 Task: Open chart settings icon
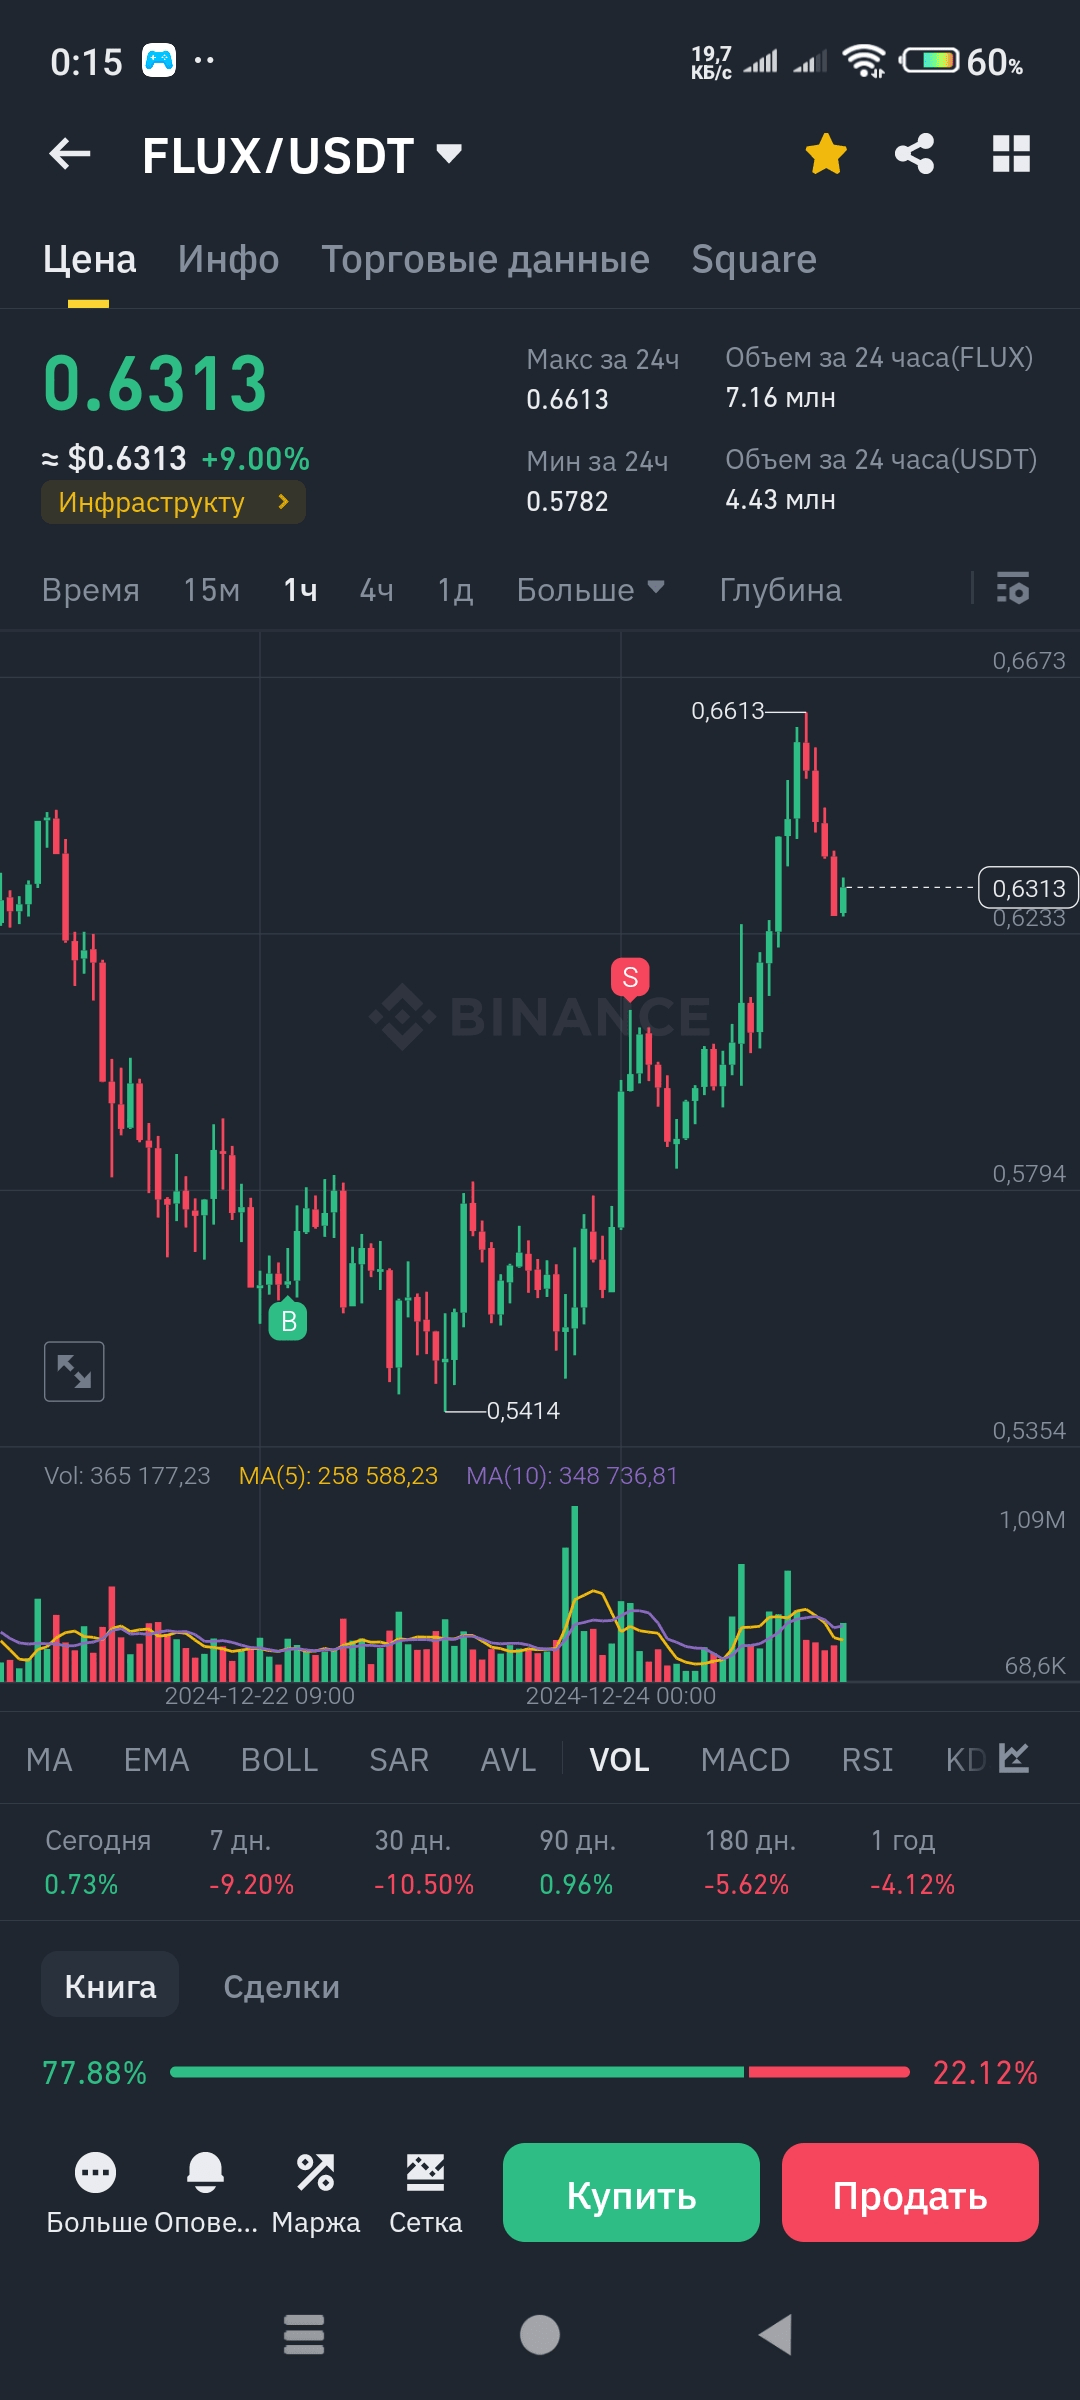pos(1012,589)
